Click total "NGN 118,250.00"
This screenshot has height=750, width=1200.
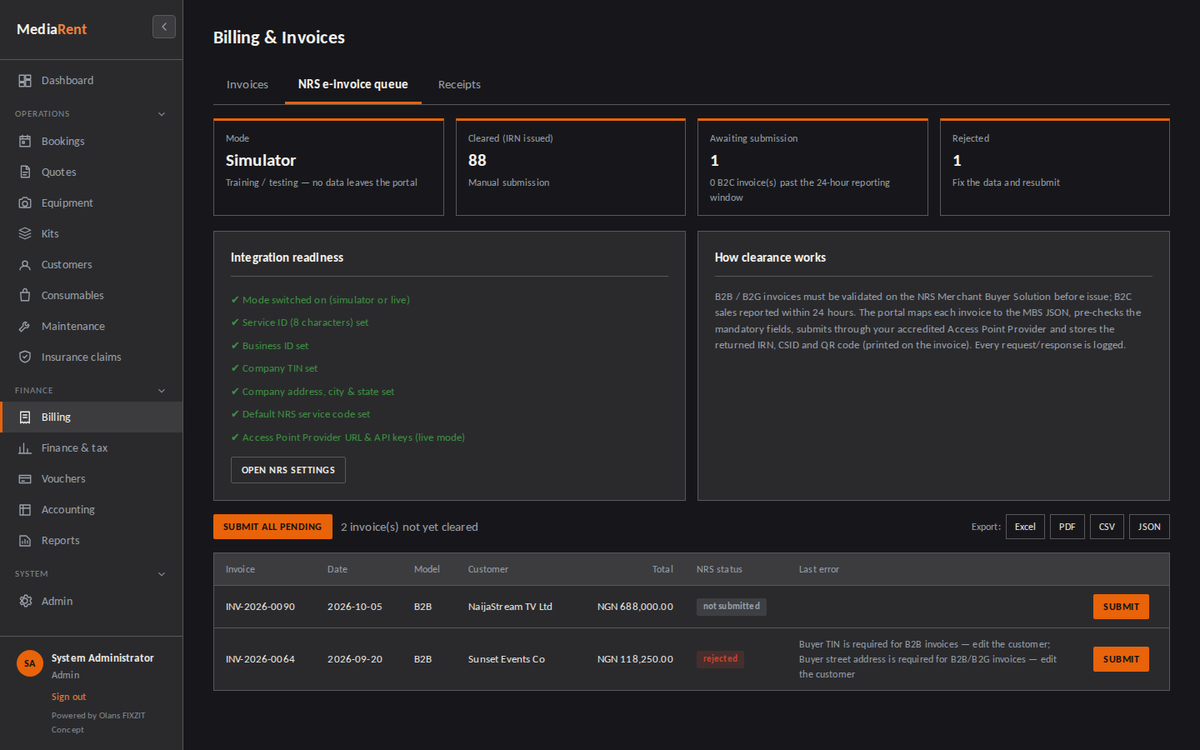[635, 659]
